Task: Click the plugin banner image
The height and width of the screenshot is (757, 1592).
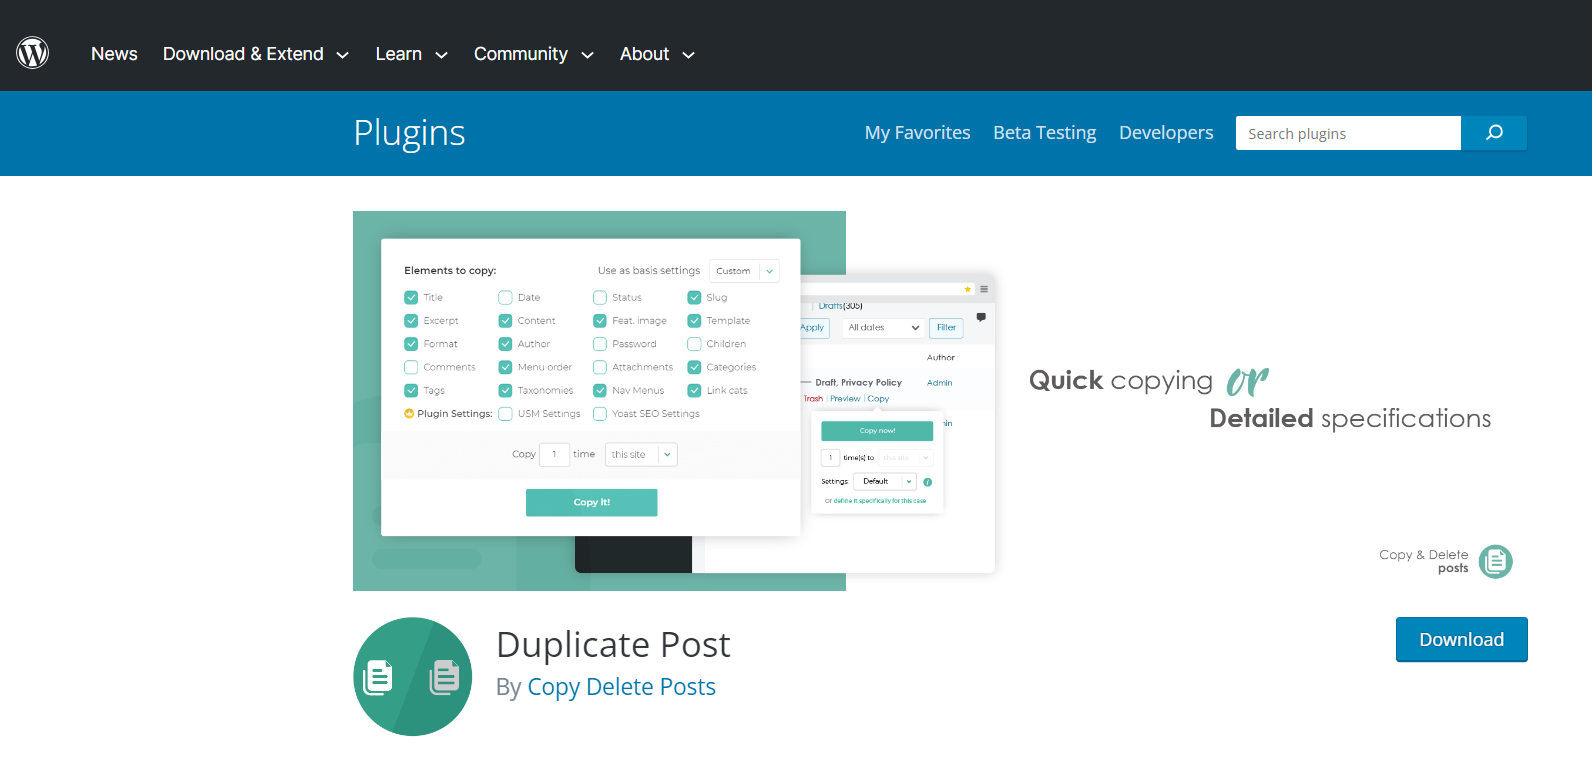Action: click(940, 401)
